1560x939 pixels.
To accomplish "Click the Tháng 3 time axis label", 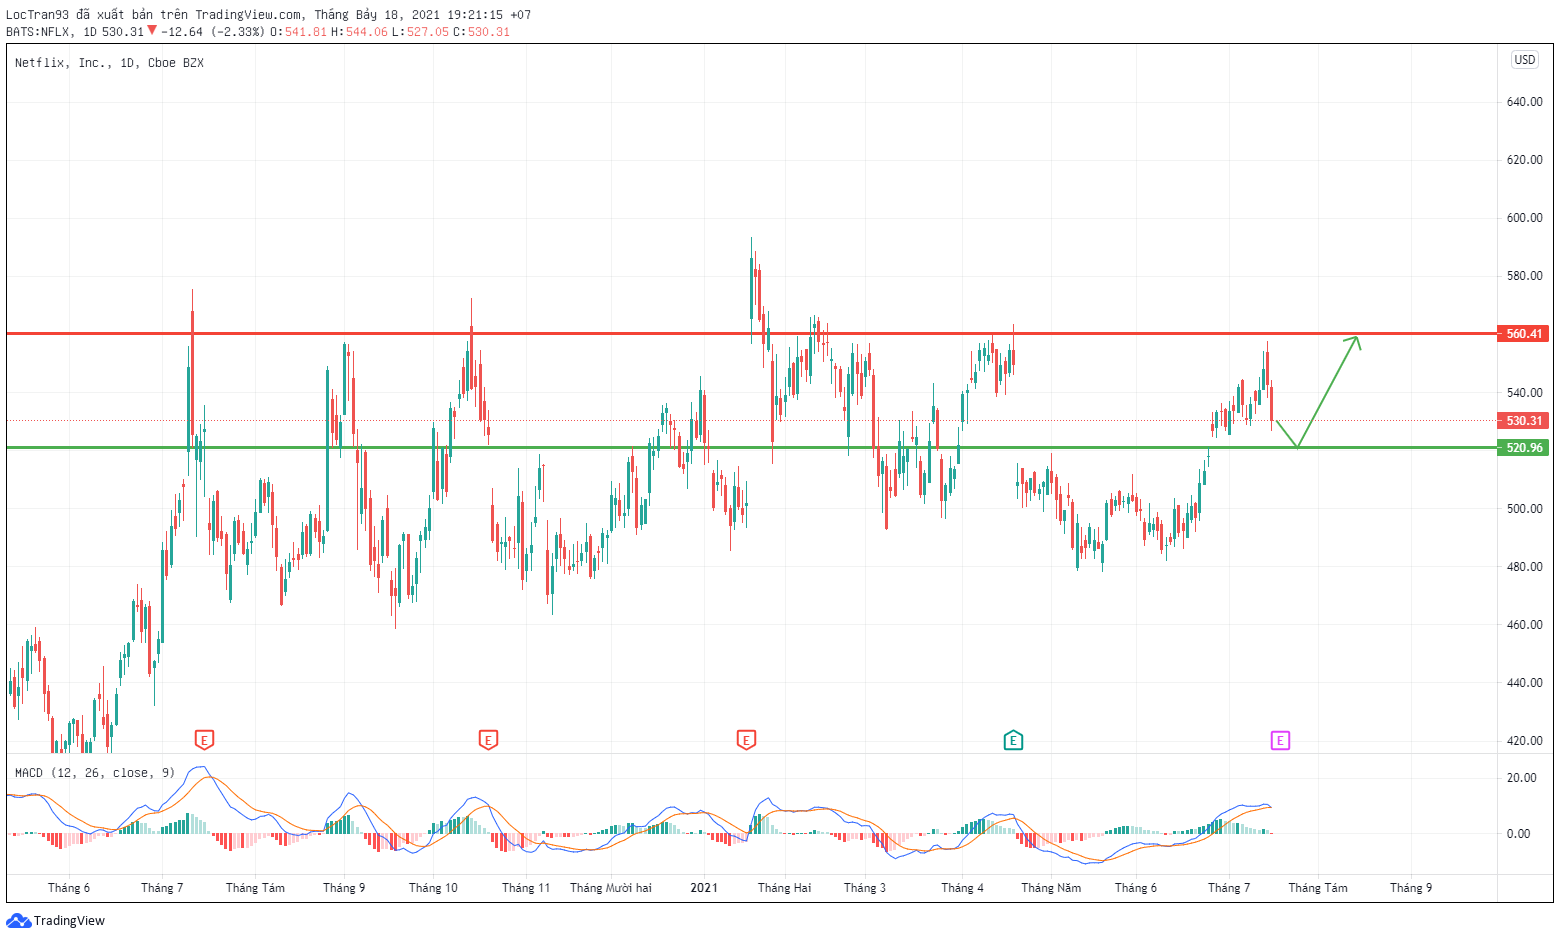I will pos(865,888).
